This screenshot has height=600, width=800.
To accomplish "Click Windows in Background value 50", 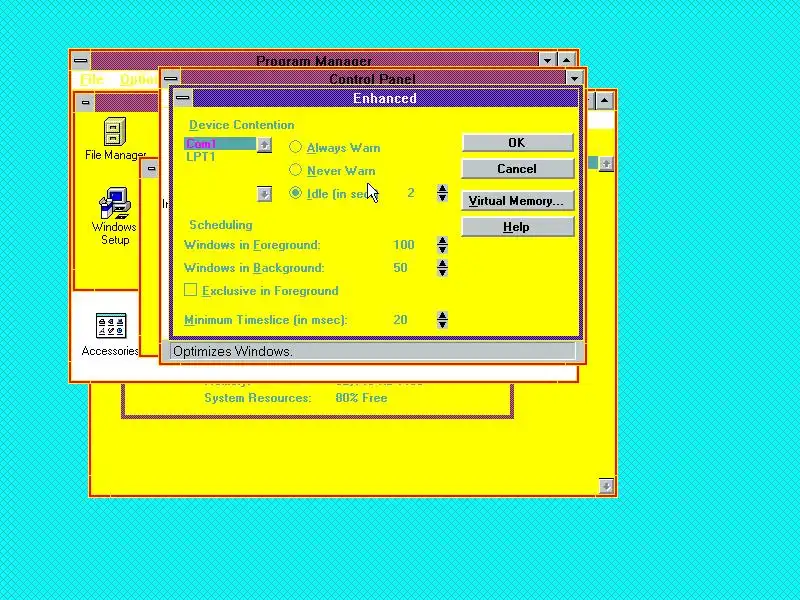I will tap(401, 268).
